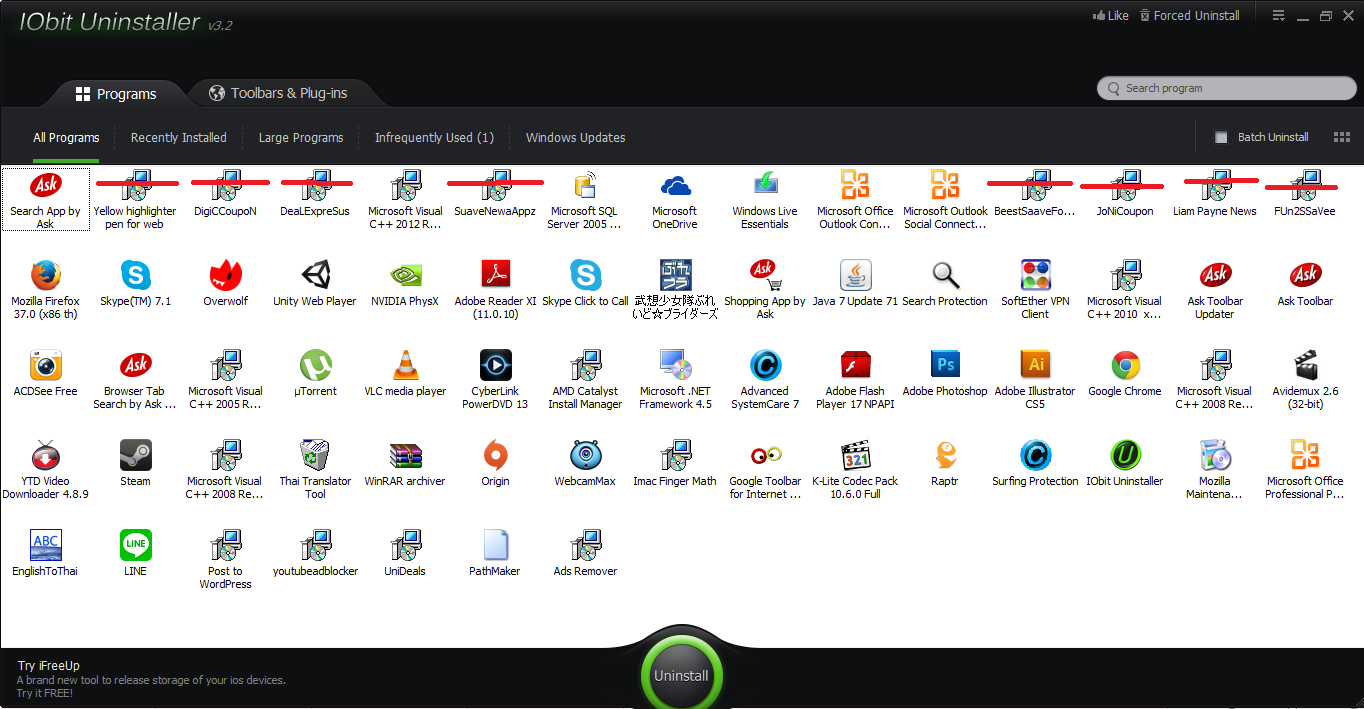Choose SoftEther VPN Client icon
Viewport: 1364px width, 709px height.
1035,275
